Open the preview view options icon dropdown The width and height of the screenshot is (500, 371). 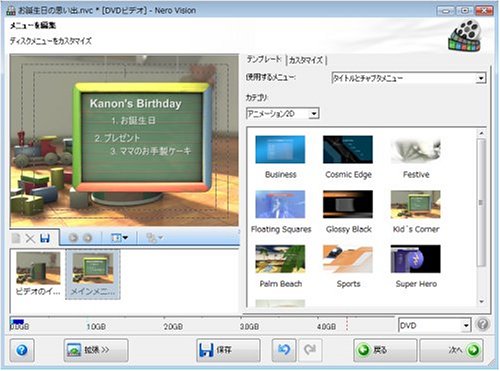coord(119,238)
